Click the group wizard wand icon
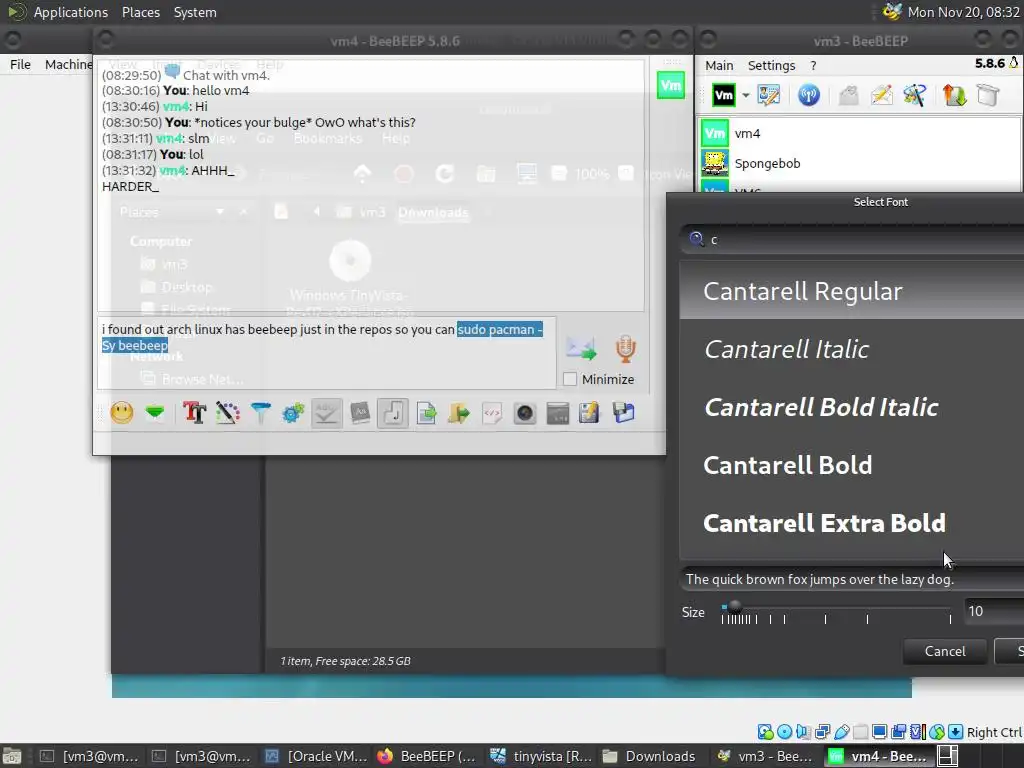The width and height of the screenshot is (1024, 768). [914, 95]
